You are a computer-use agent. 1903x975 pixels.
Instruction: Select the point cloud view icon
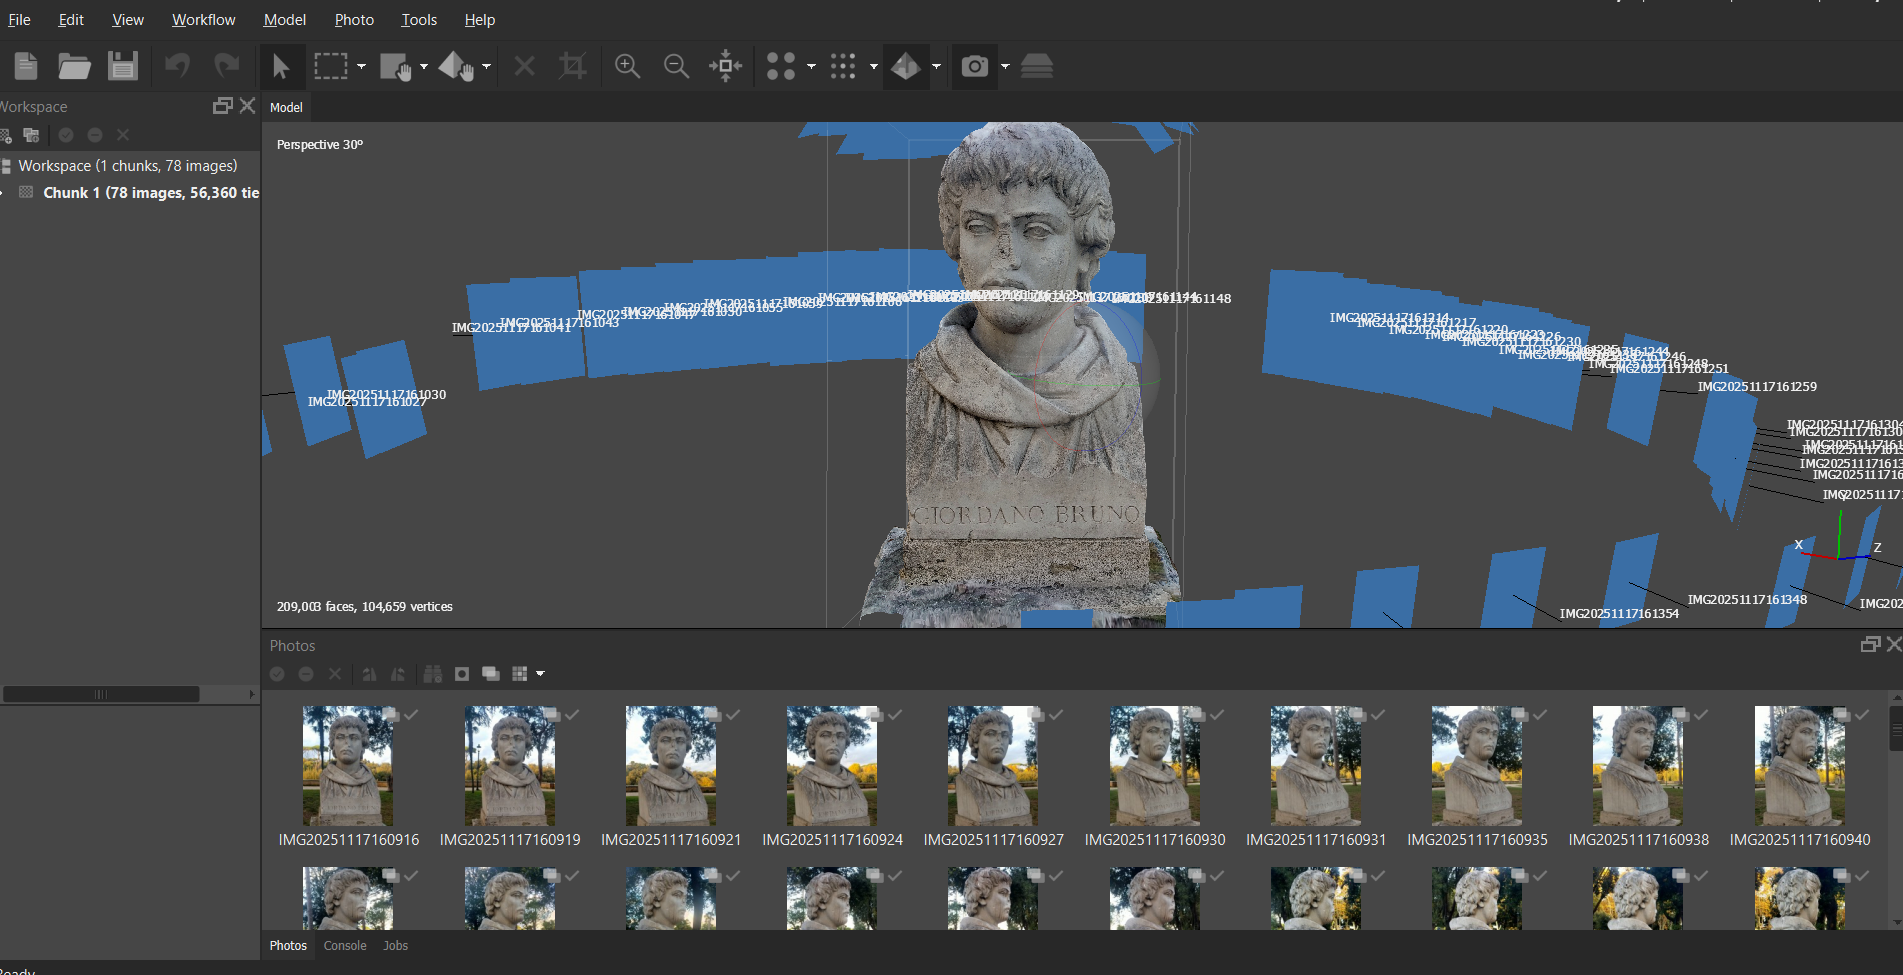pos(781,66)
